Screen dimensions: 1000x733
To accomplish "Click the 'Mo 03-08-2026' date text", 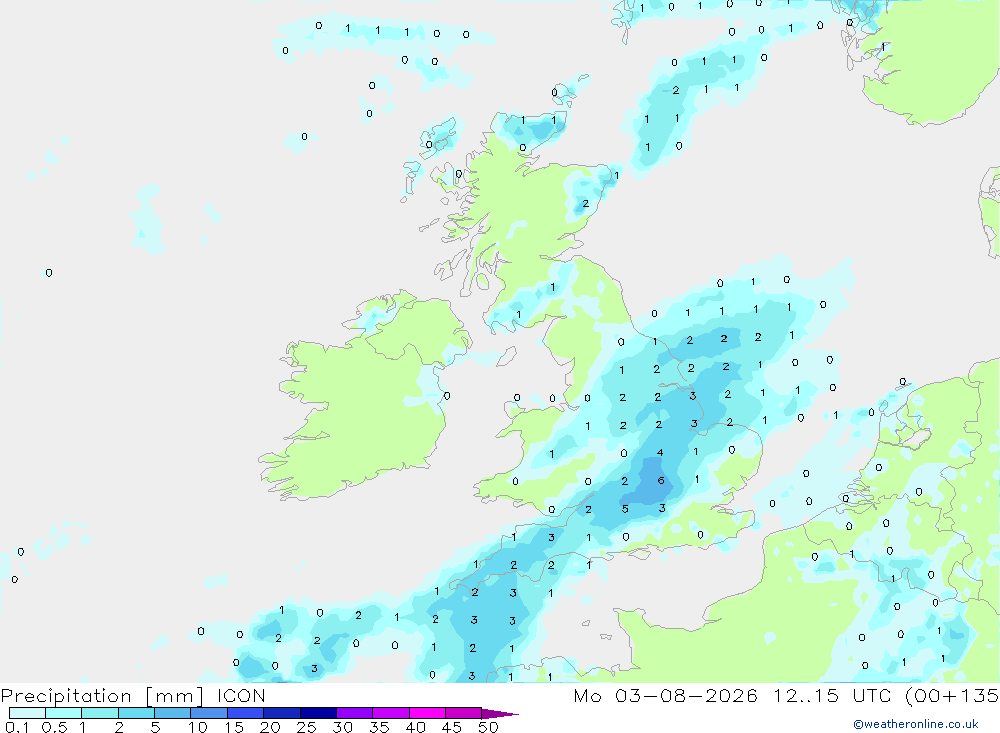I will [x=665, y=695].
